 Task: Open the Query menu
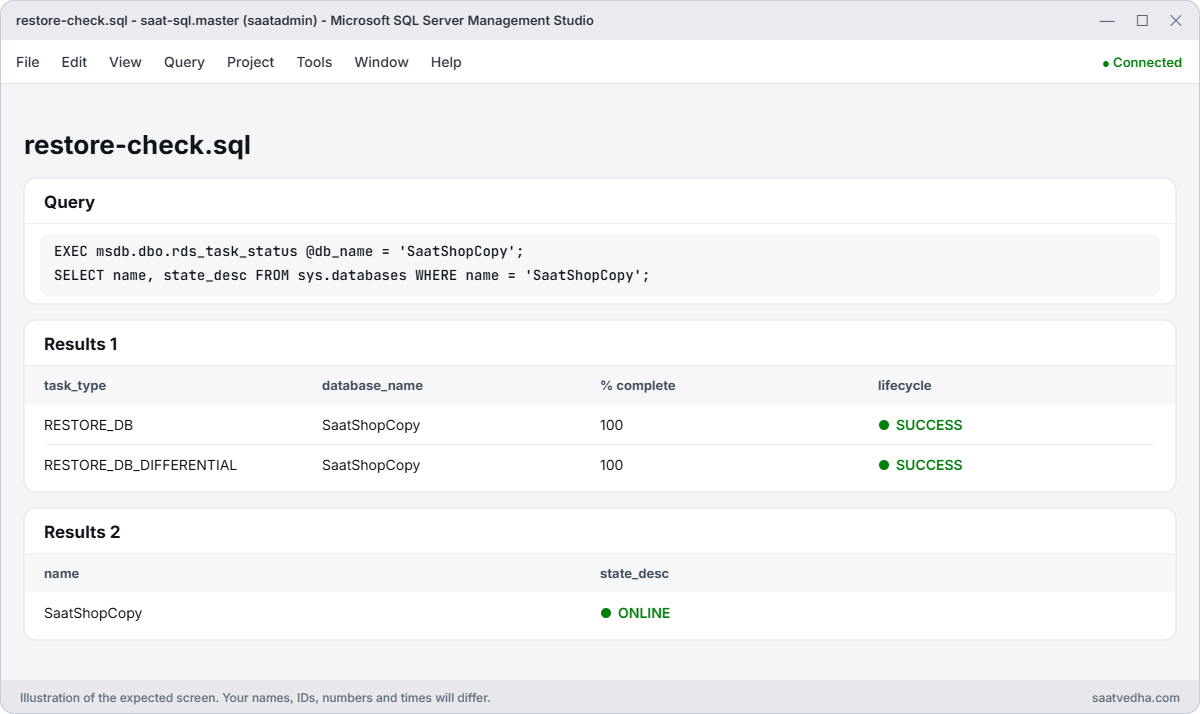point(184,62)
